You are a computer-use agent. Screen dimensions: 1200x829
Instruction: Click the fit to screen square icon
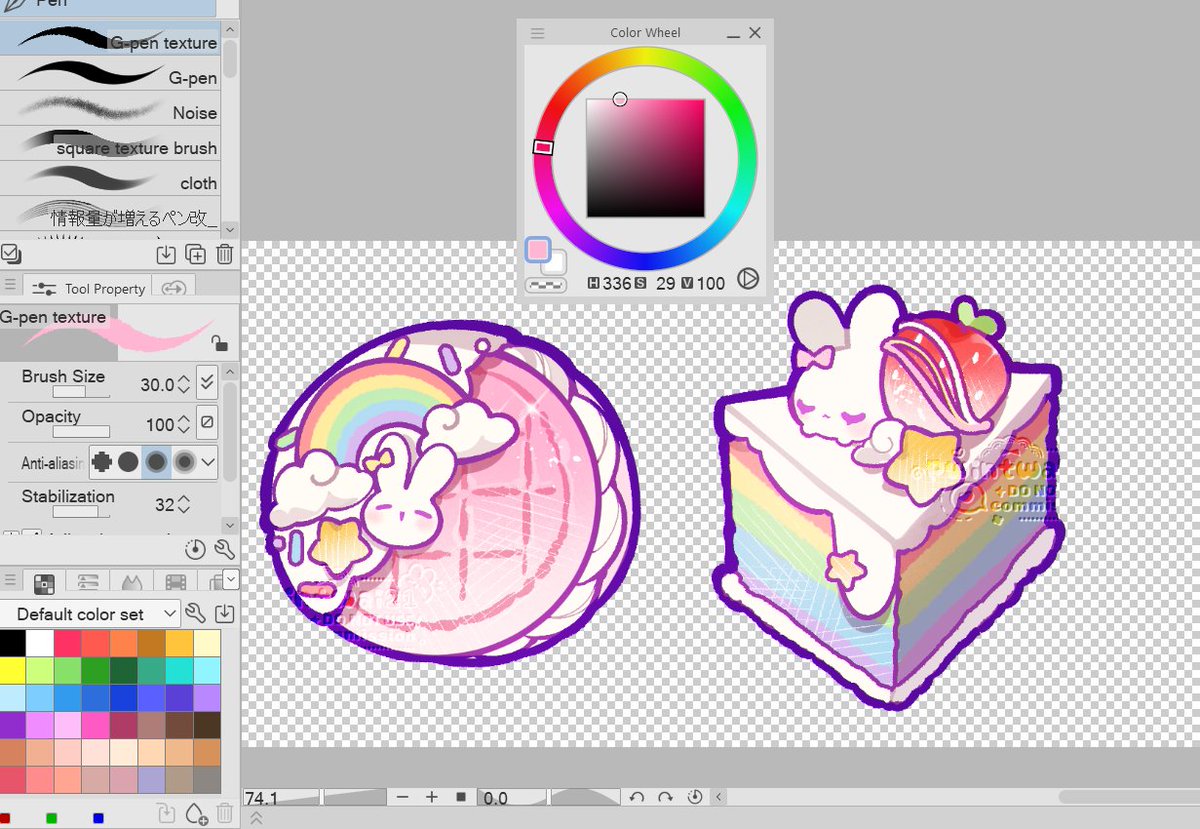(461, 797)
